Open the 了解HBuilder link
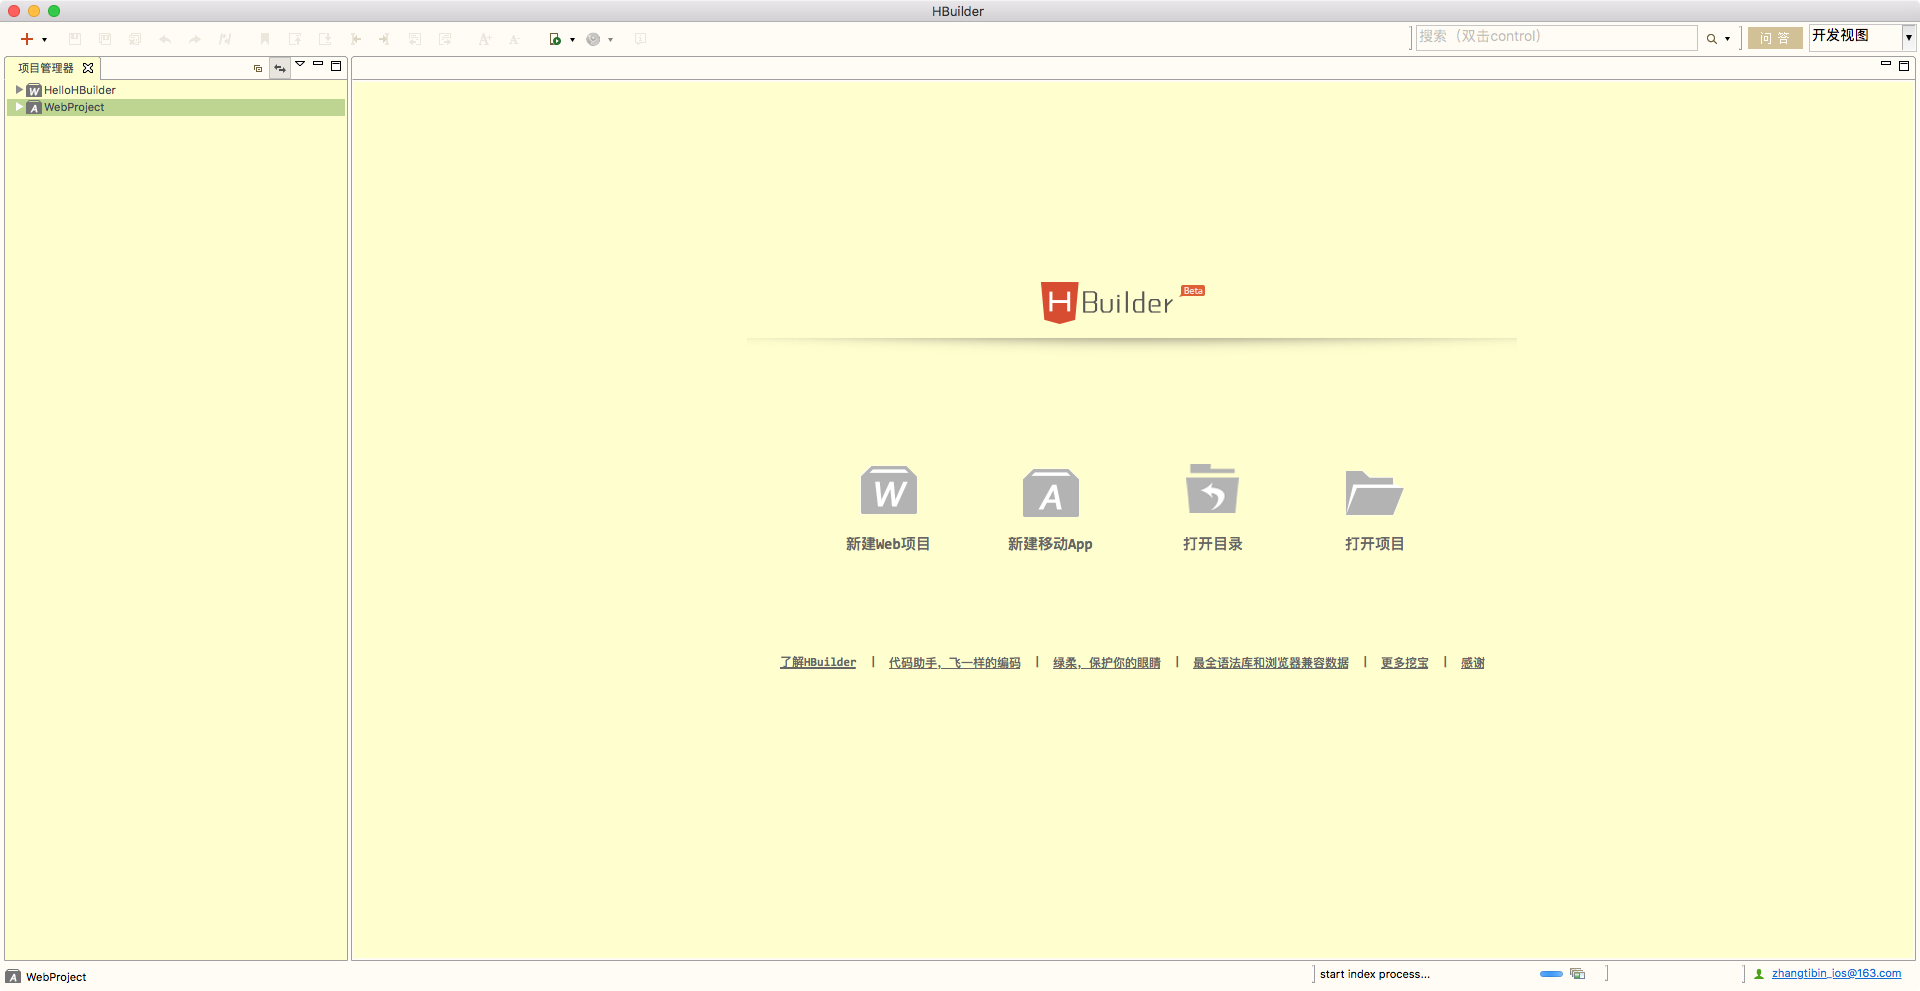Screen dimensions: 1920x991 818,663
